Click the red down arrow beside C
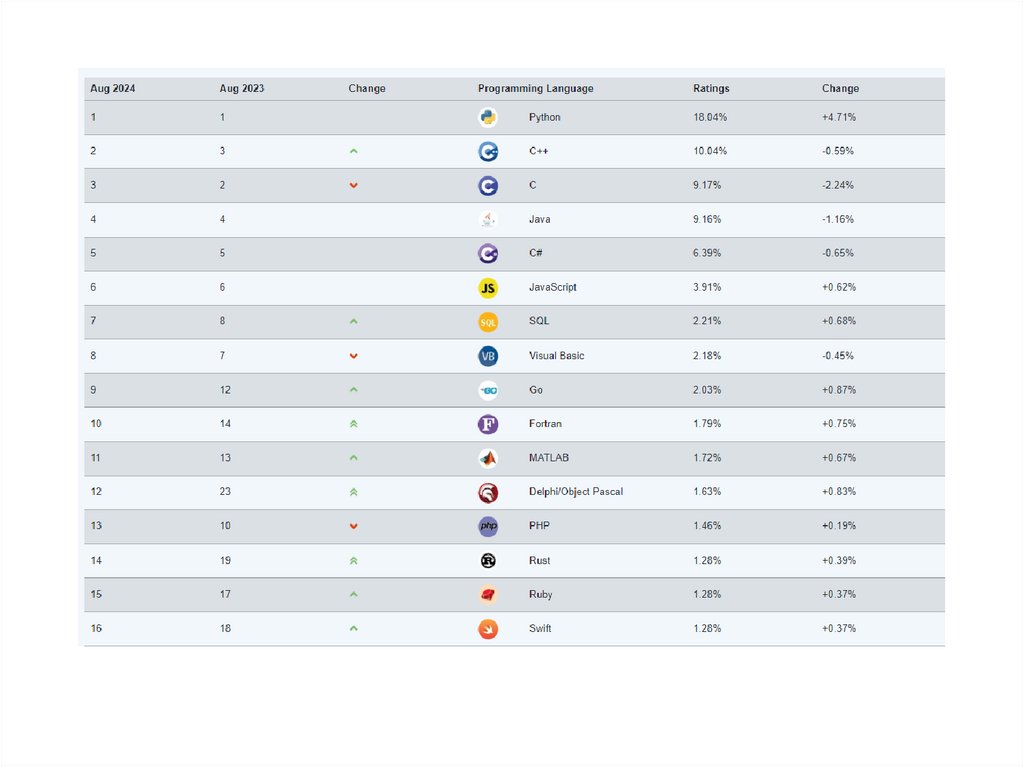 coord(353,186)
